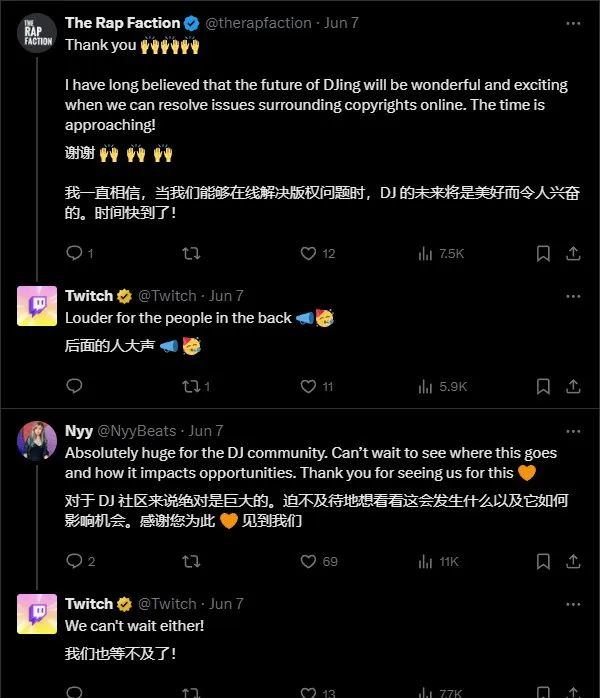The height and width of the screenshot is (698, 600).
Task: Reply to The Rap Faction's tweet
Action: click(x=74, y=254)
